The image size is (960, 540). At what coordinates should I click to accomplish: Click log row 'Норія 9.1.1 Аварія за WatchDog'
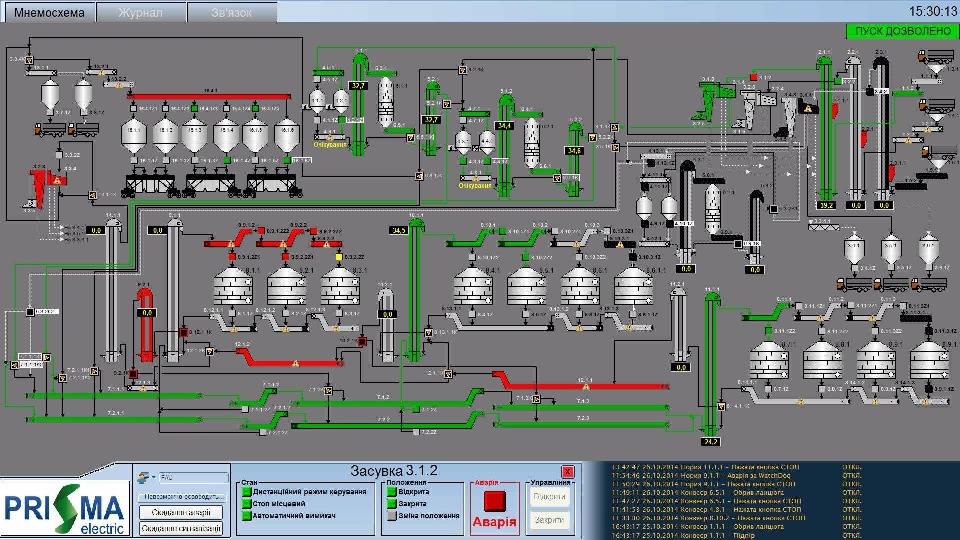click(x=736, y=475)
